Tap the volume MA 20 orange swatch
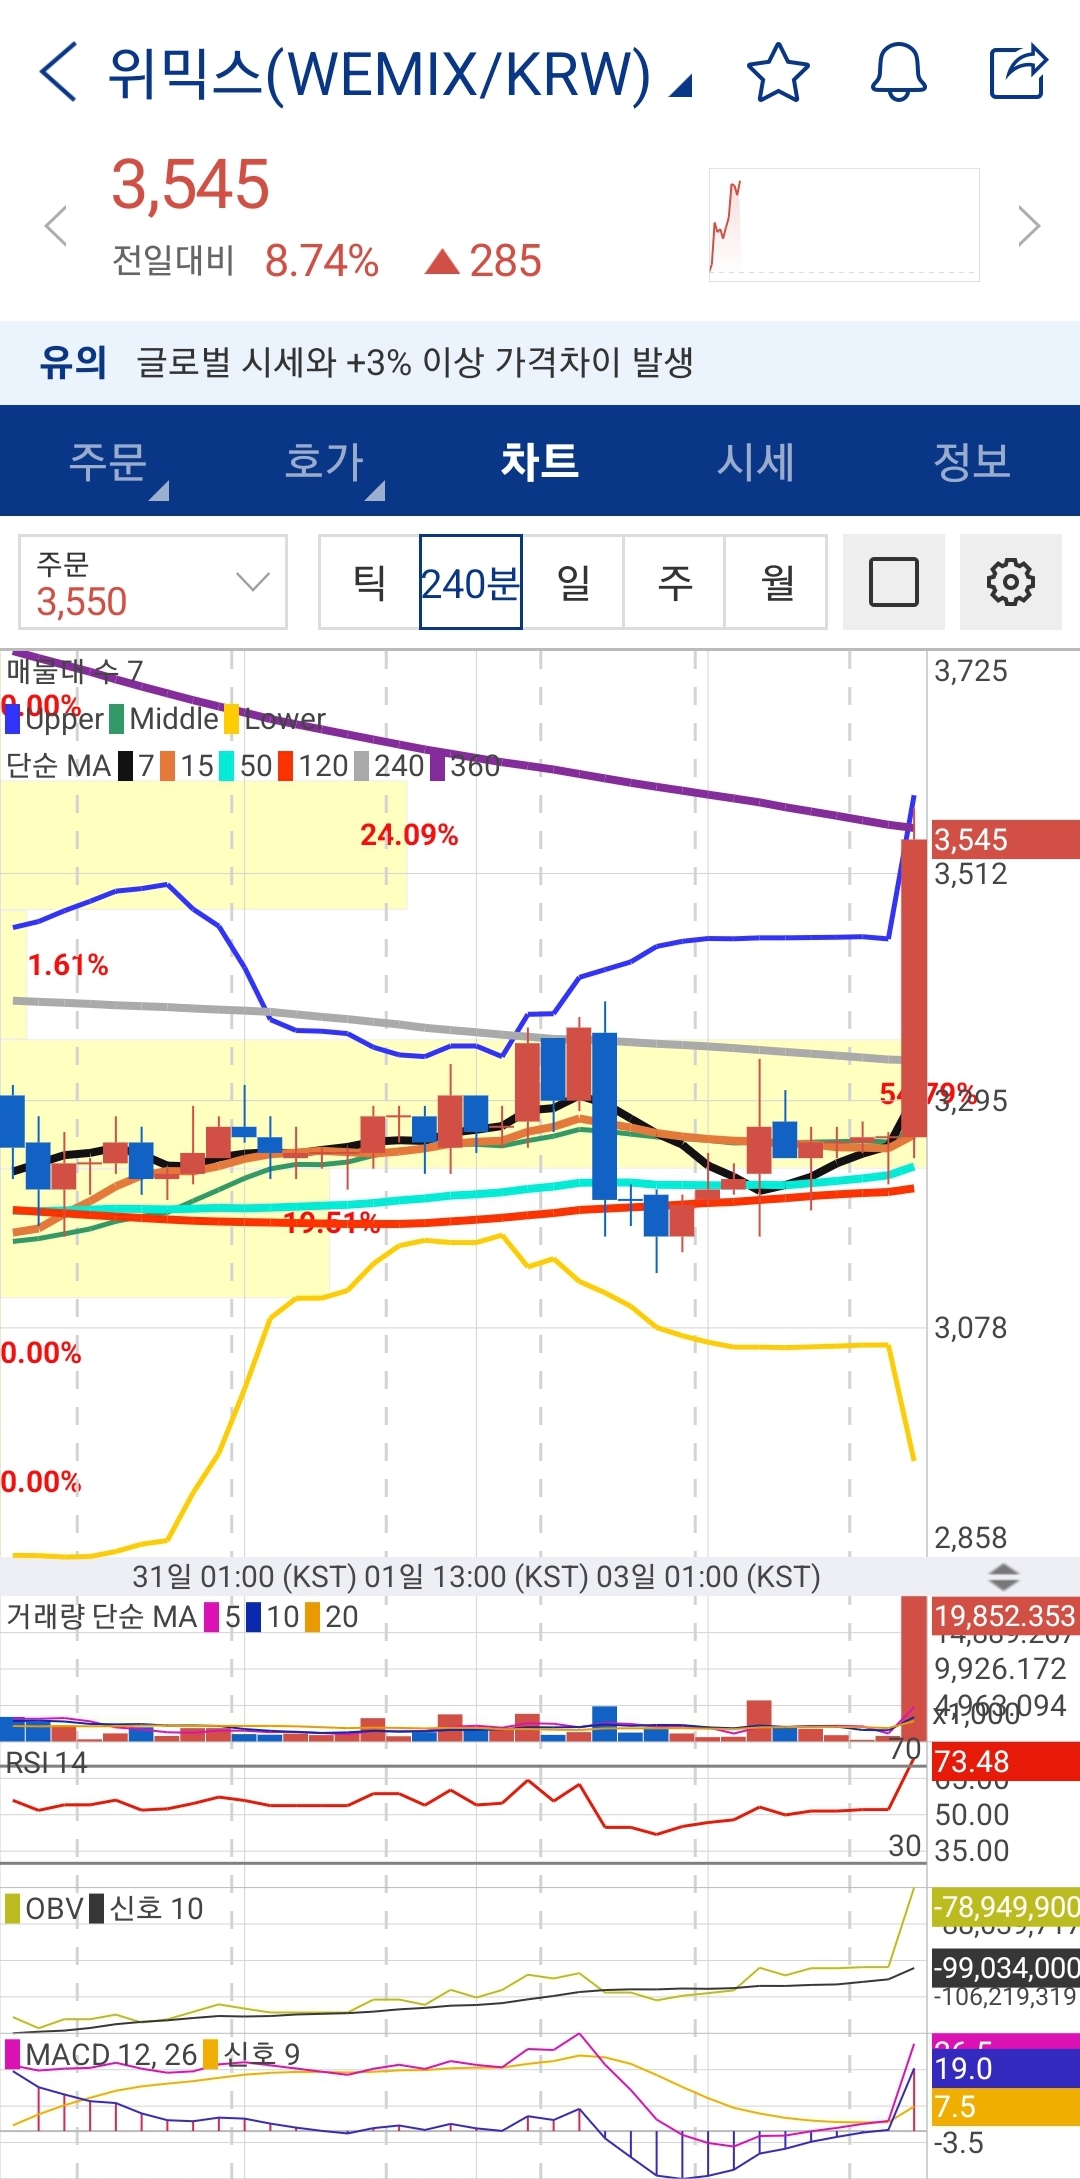 coord(312,1617)
